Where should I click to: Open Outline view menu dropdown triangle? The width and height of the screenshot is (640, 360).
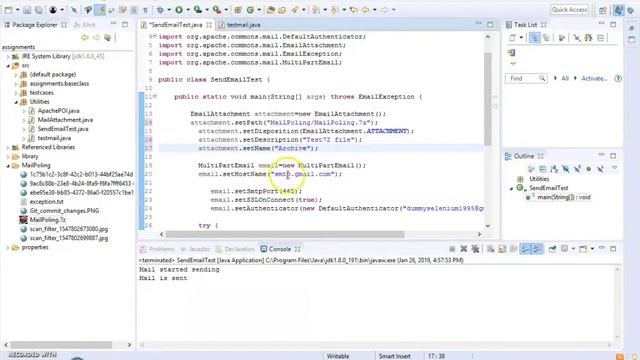click(614, 169)
